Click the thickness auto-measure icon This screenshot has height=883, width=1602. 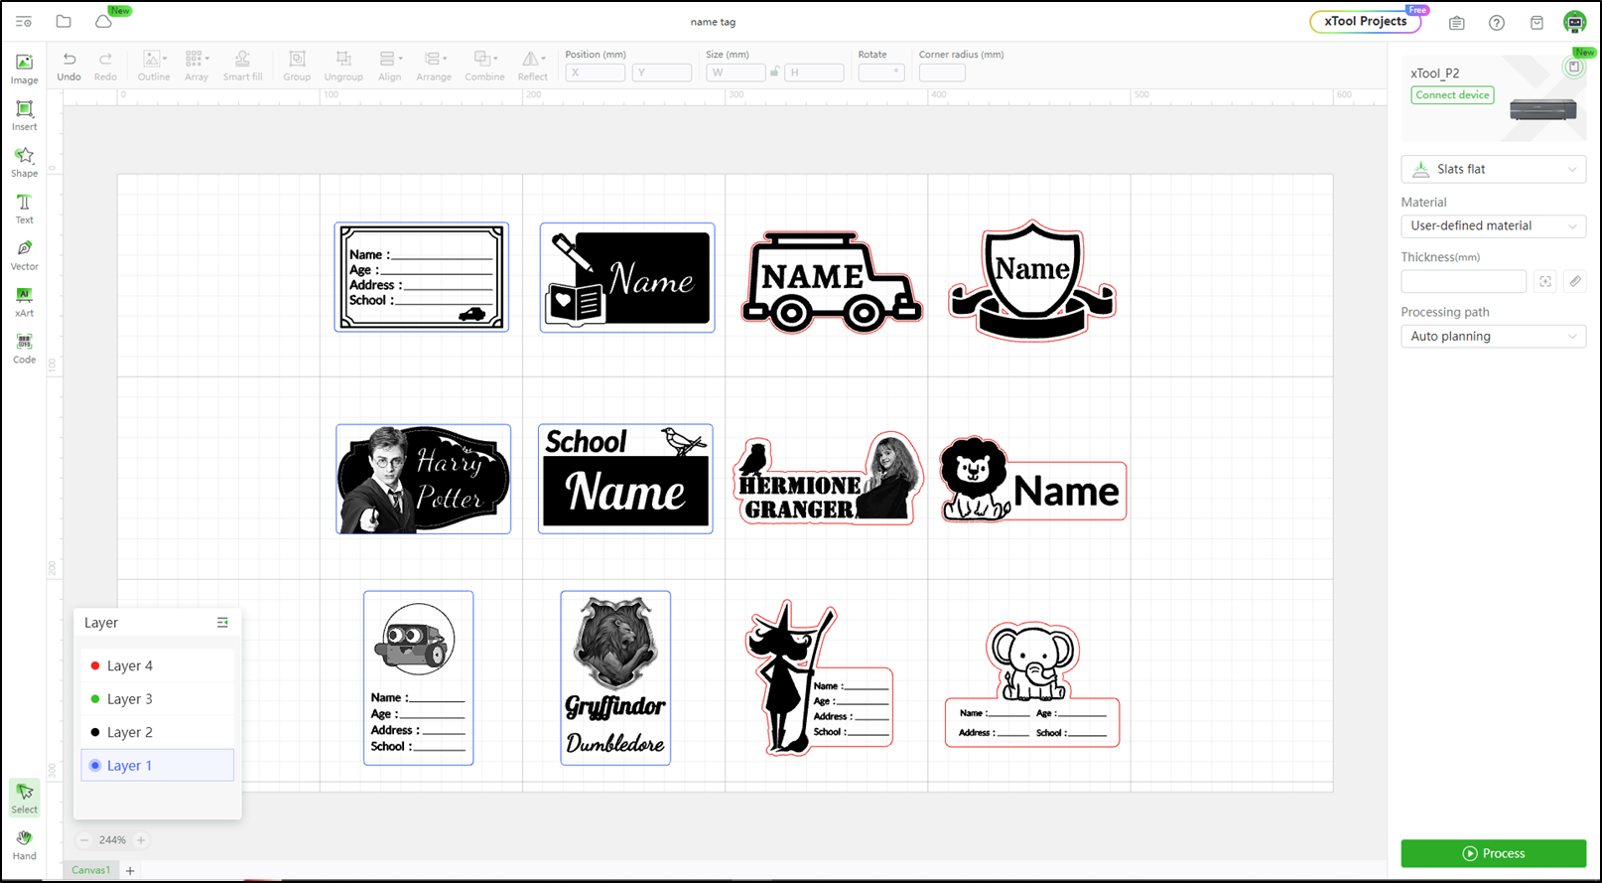(1545, 282)
